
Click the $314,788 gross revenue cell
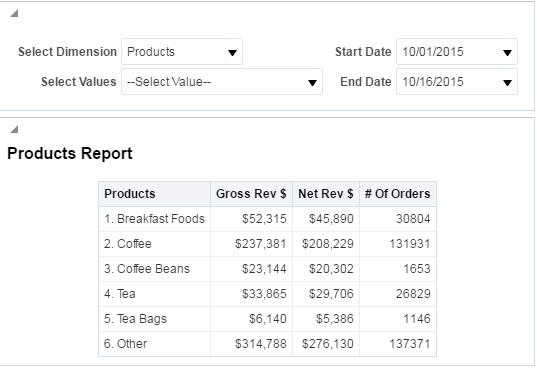tap(251, 344)
